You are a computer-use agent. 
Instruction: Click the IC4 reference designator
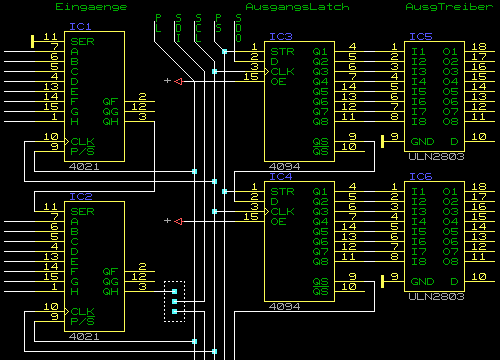(x=281, y=176)
